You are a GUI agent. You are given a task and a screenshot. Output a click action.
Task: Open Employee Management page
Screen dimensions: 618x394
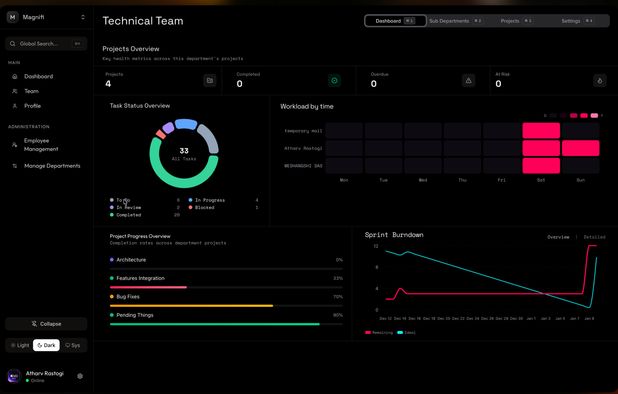[41, 145]
